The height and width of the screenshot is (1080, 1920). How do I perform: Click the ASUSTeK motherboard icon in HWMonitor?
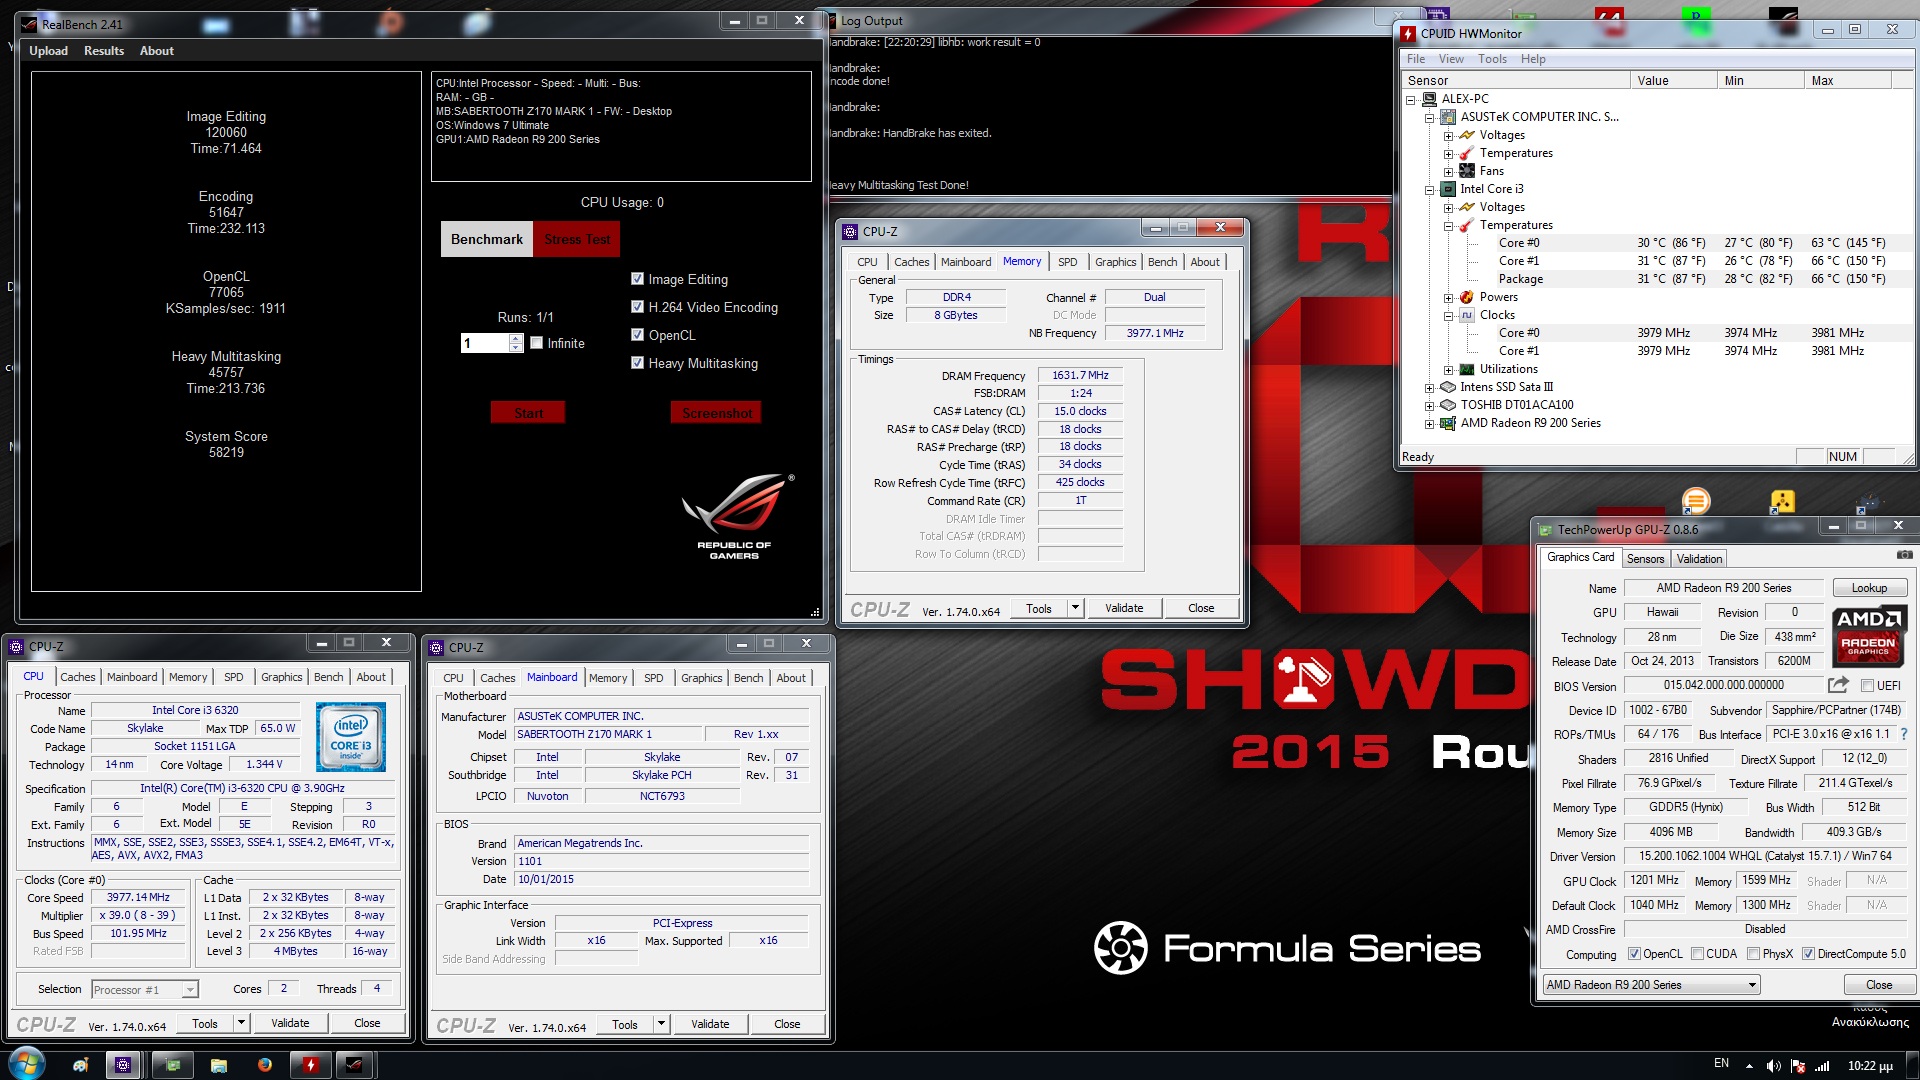point(1448,117)
